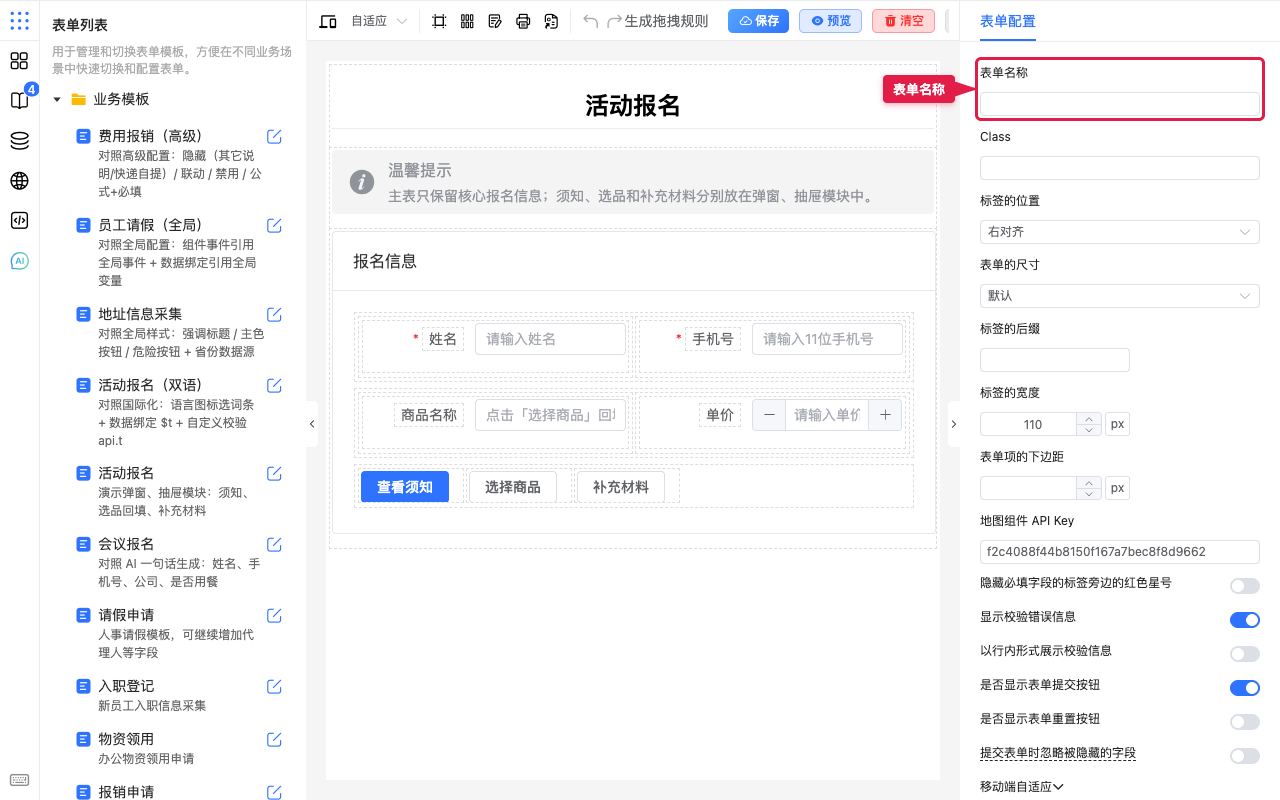Image resolution: width=1280 pixels, height=800 pixels.
Task: Collapse the 业务模板 folder tree
Action: pyautogui.click(x=57, y=100)
